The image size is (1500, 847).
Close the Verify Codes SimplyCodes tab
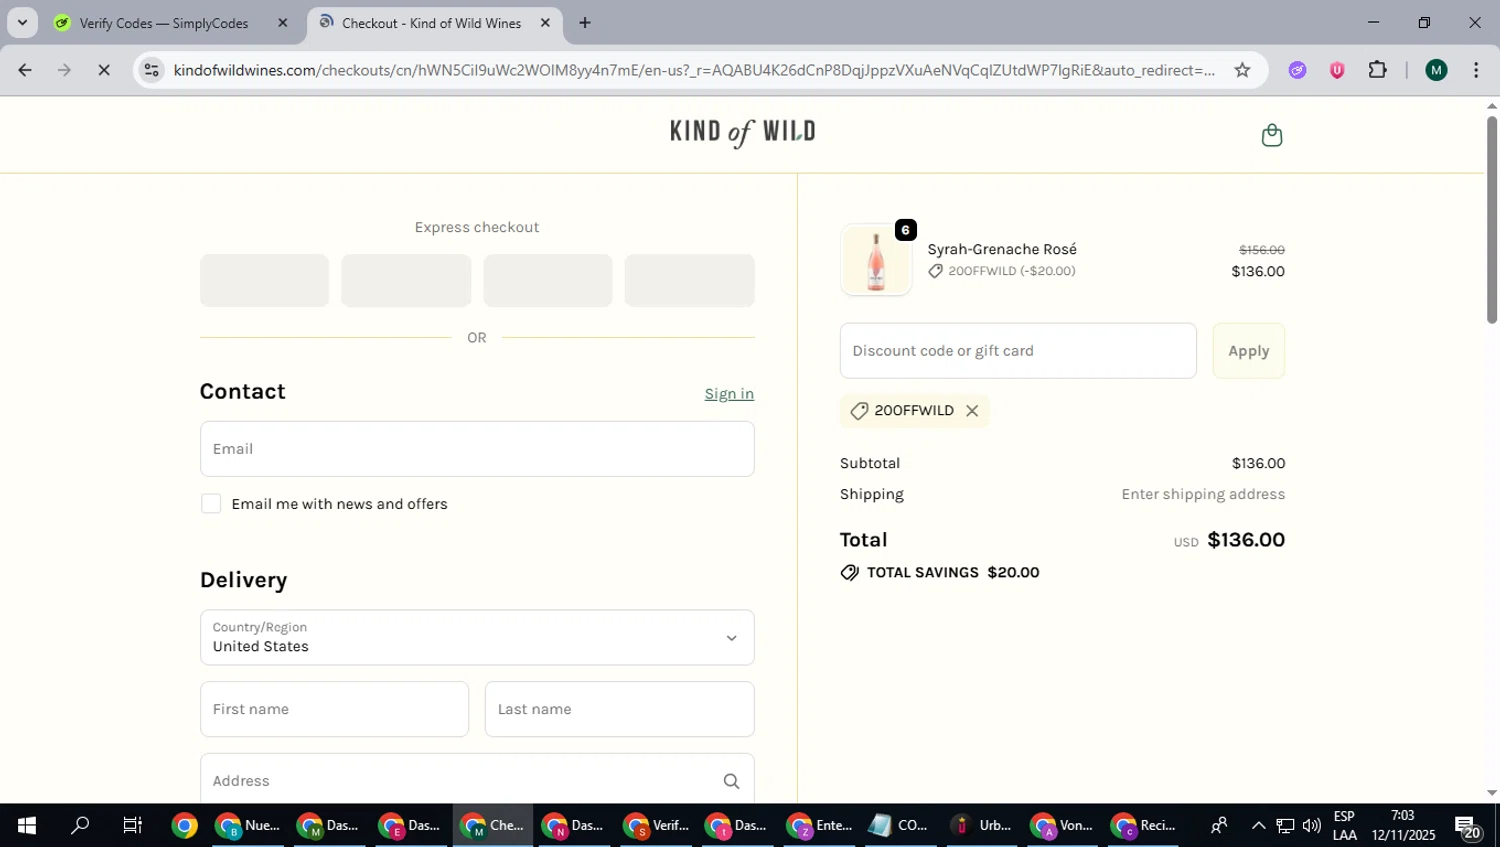tap(282, 22)
